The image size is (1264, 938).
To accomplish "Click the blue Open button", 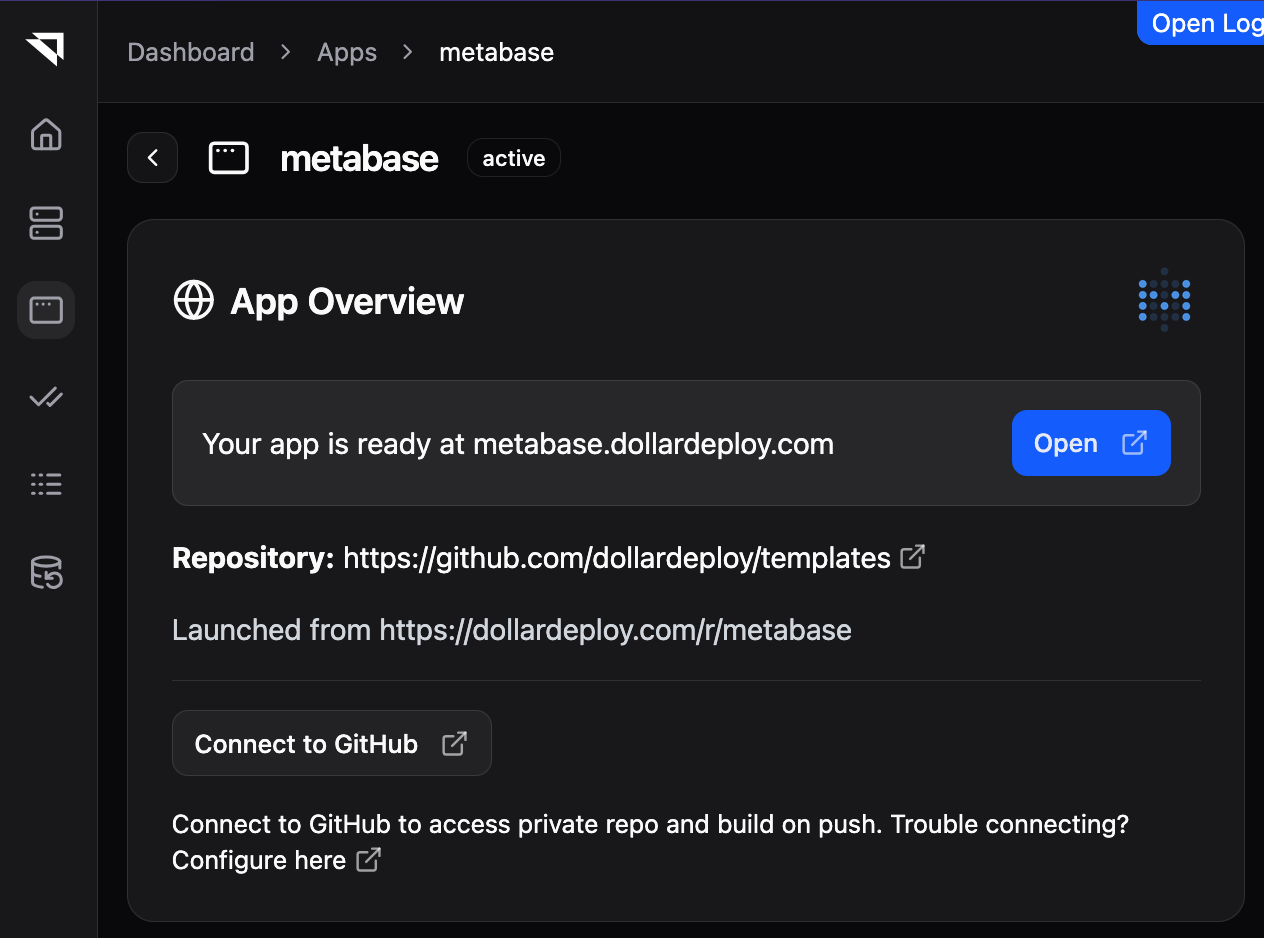I will coord(1091,443).
